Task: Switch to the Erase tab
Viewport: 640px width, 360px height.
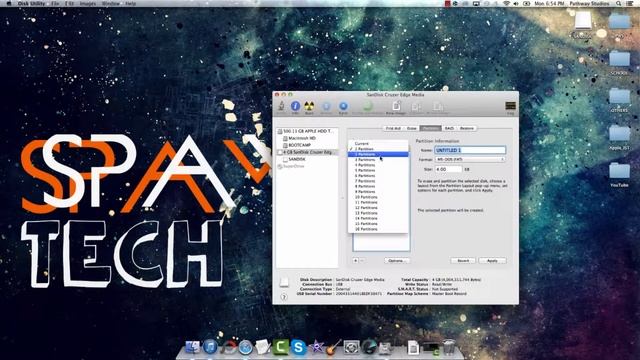Action: [x=411, y=128]
